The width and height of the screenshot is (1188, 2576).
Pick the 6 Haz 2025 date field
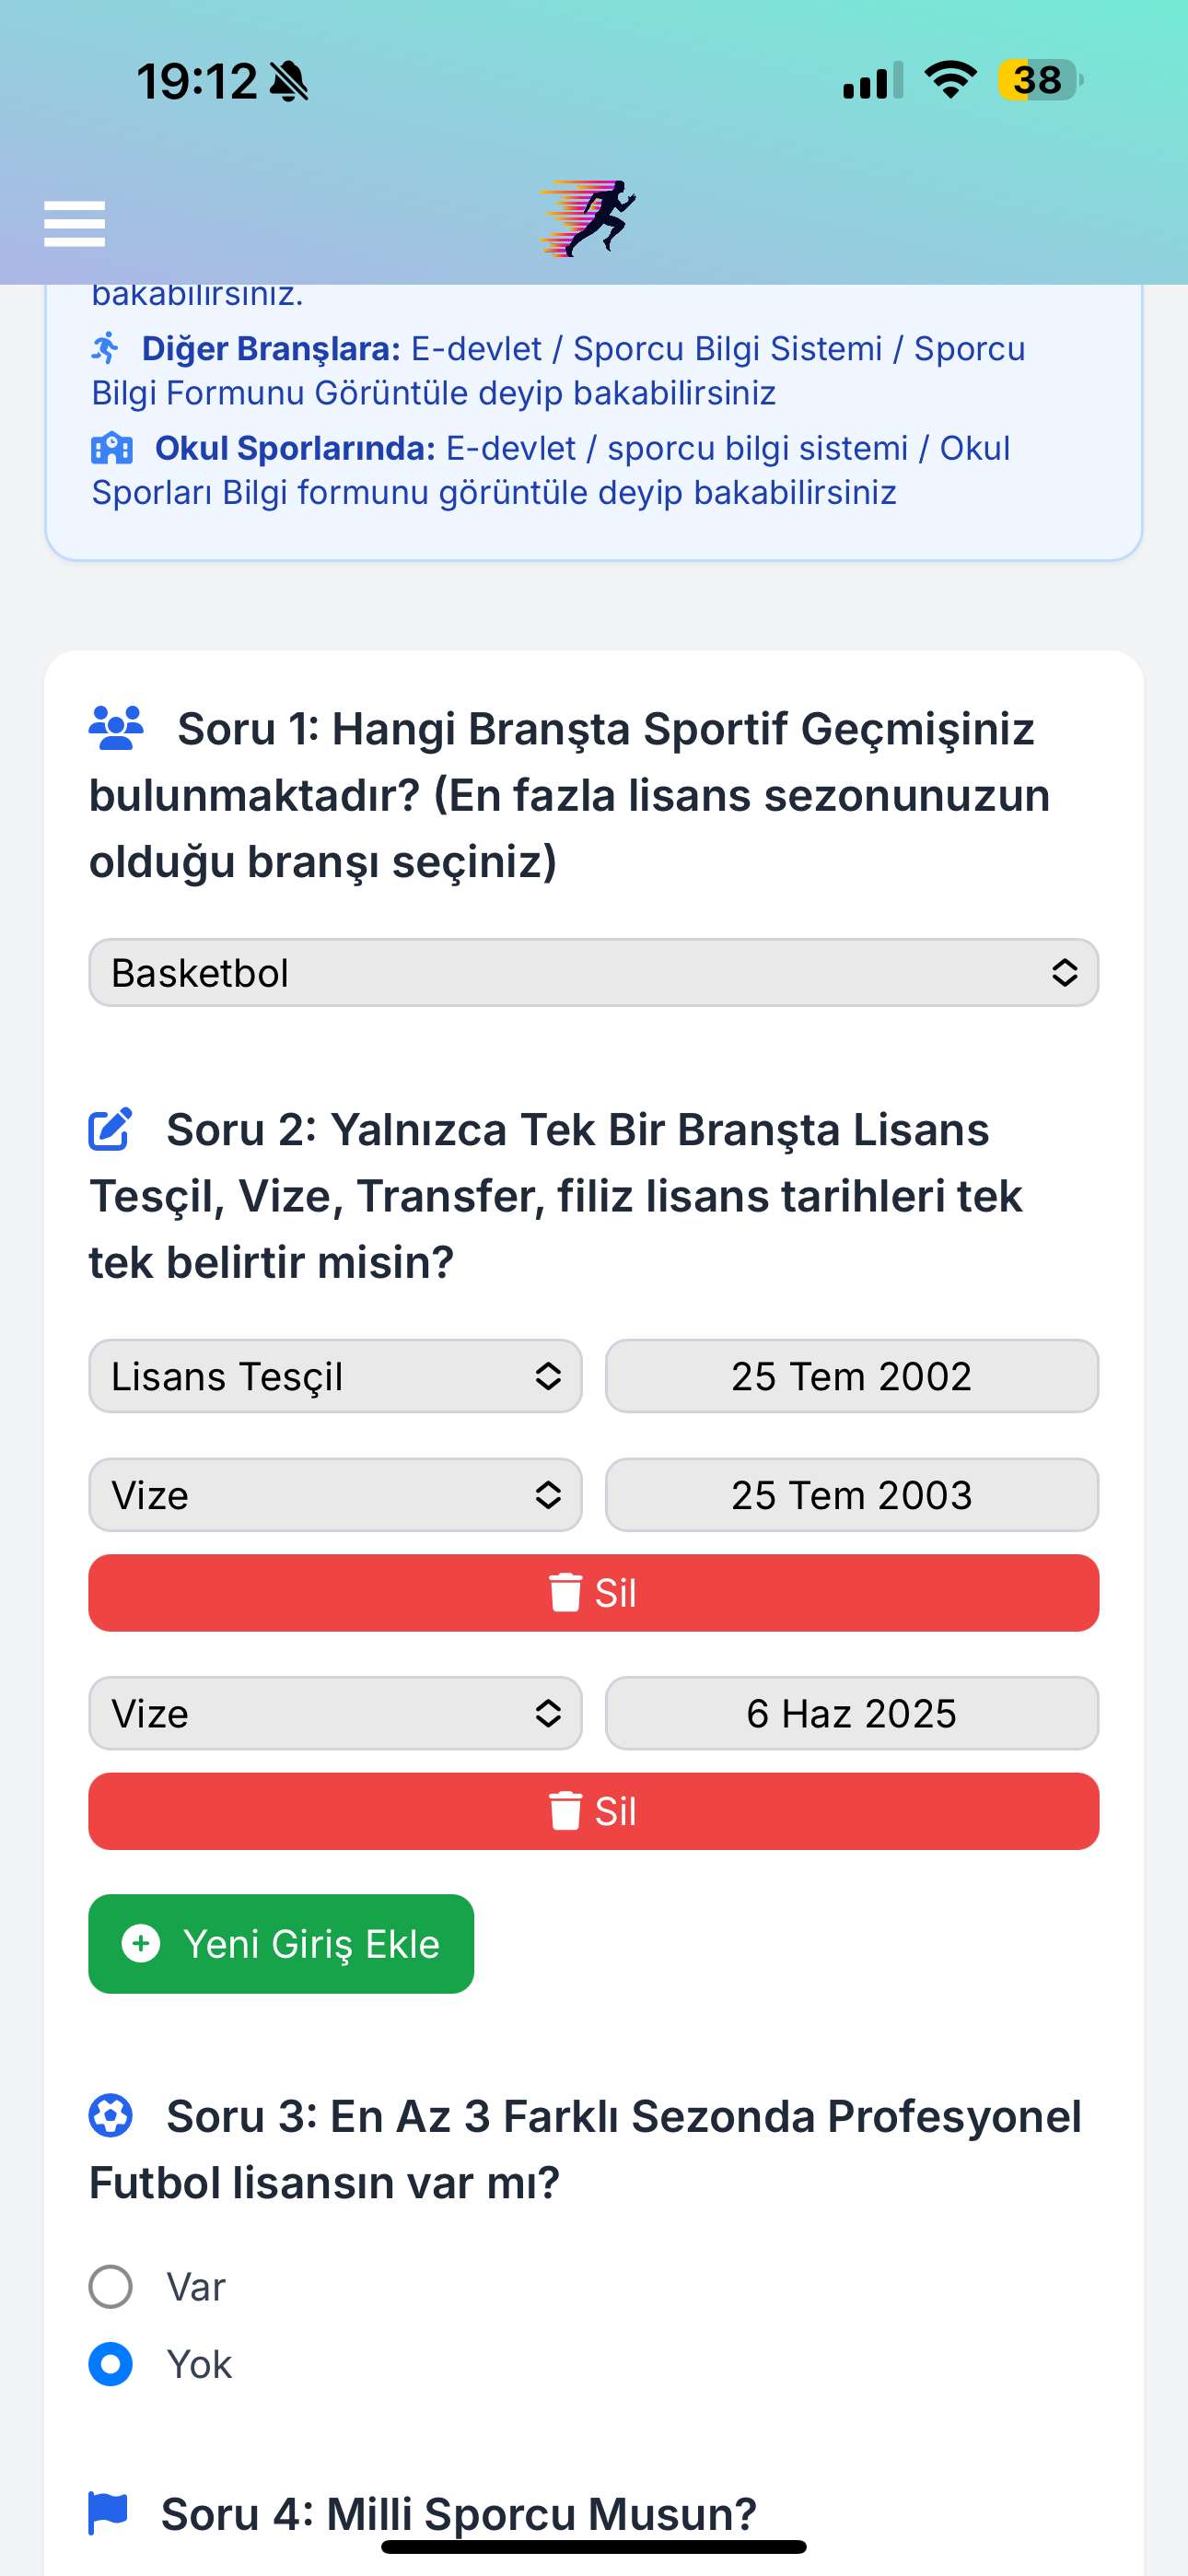pyautogui.click(x=852, y=1713)
